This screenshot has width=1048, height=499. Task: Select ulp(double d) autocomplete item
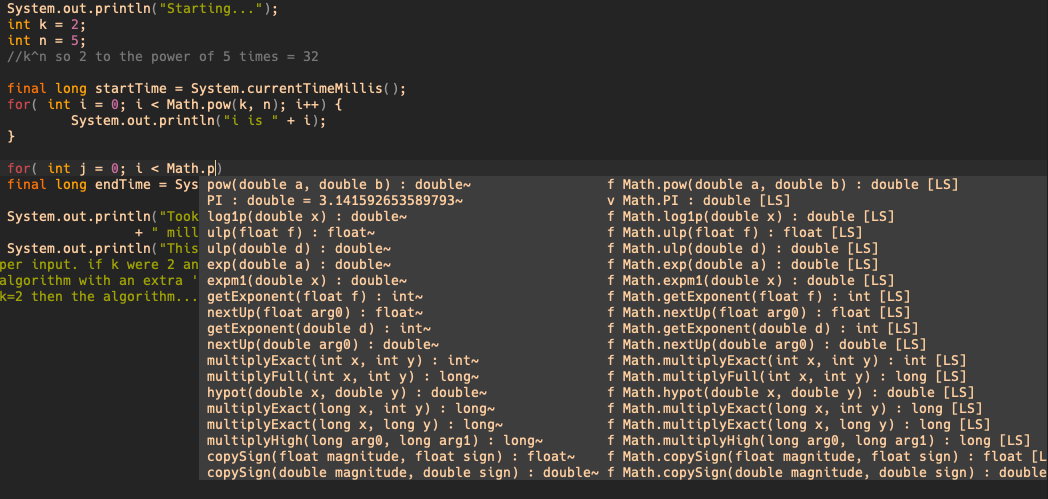coord(624,248)
